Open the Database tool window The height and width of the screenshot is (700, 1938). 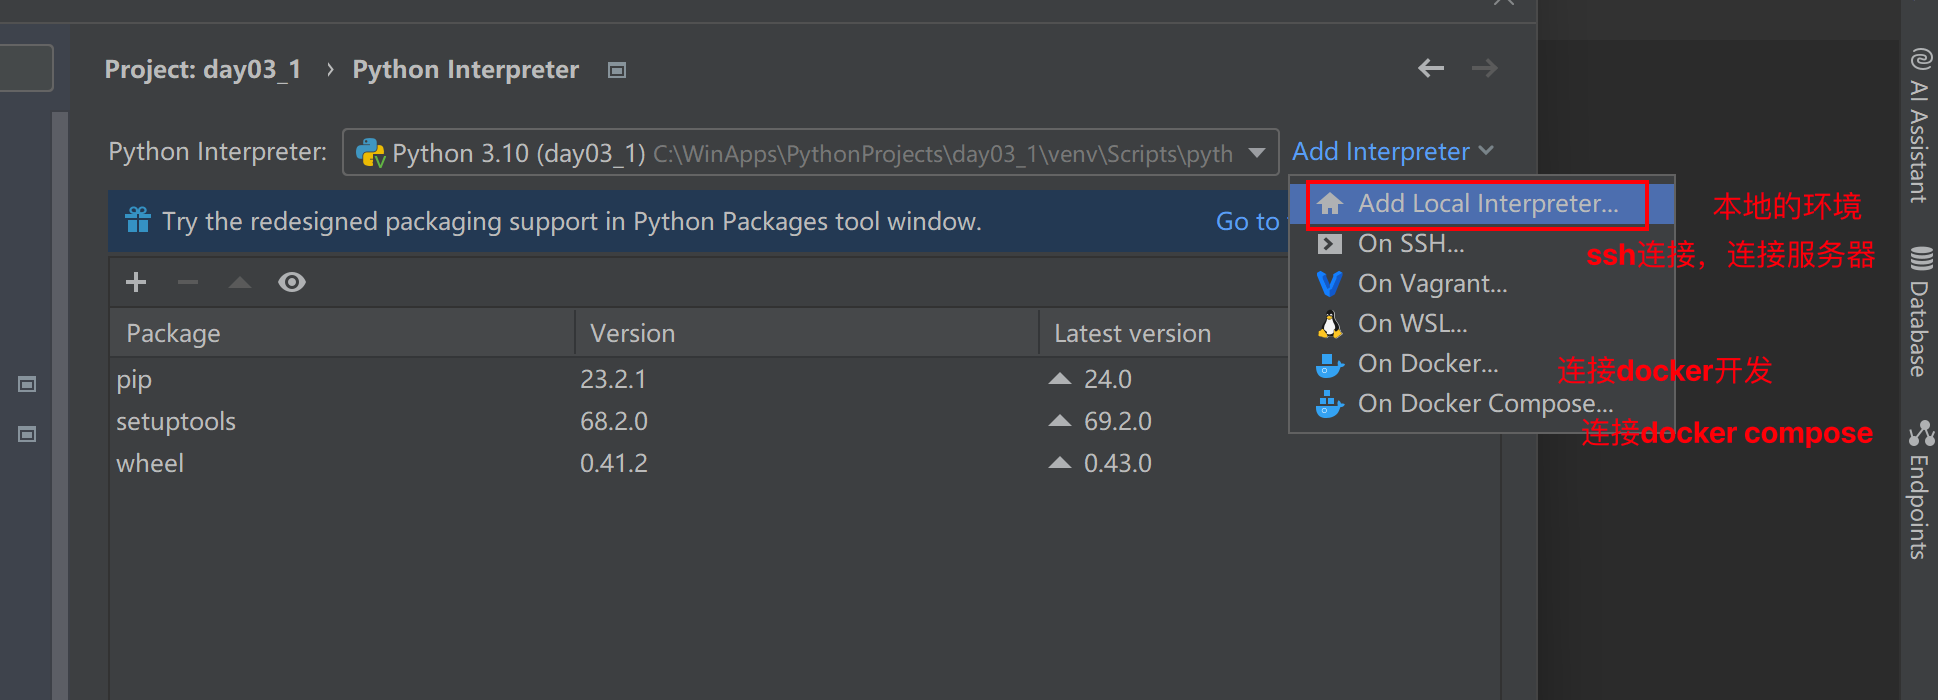tap(1919, 312)
